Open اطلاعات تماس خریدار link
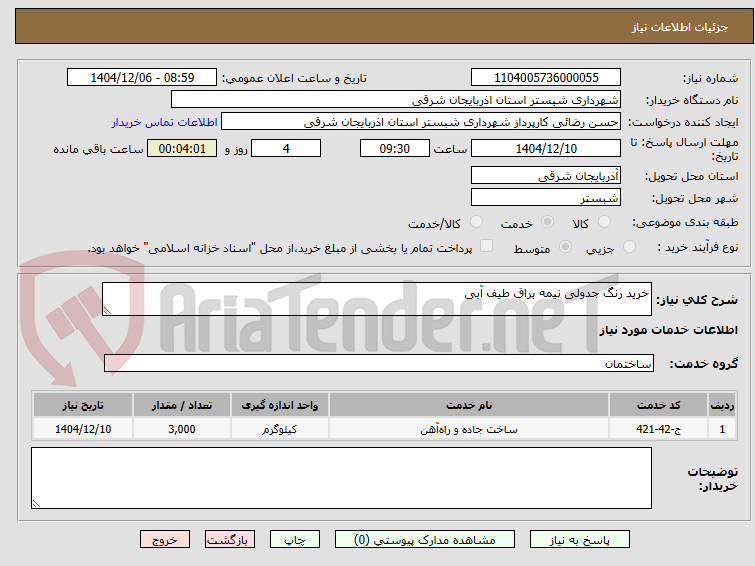 [165, 122]
